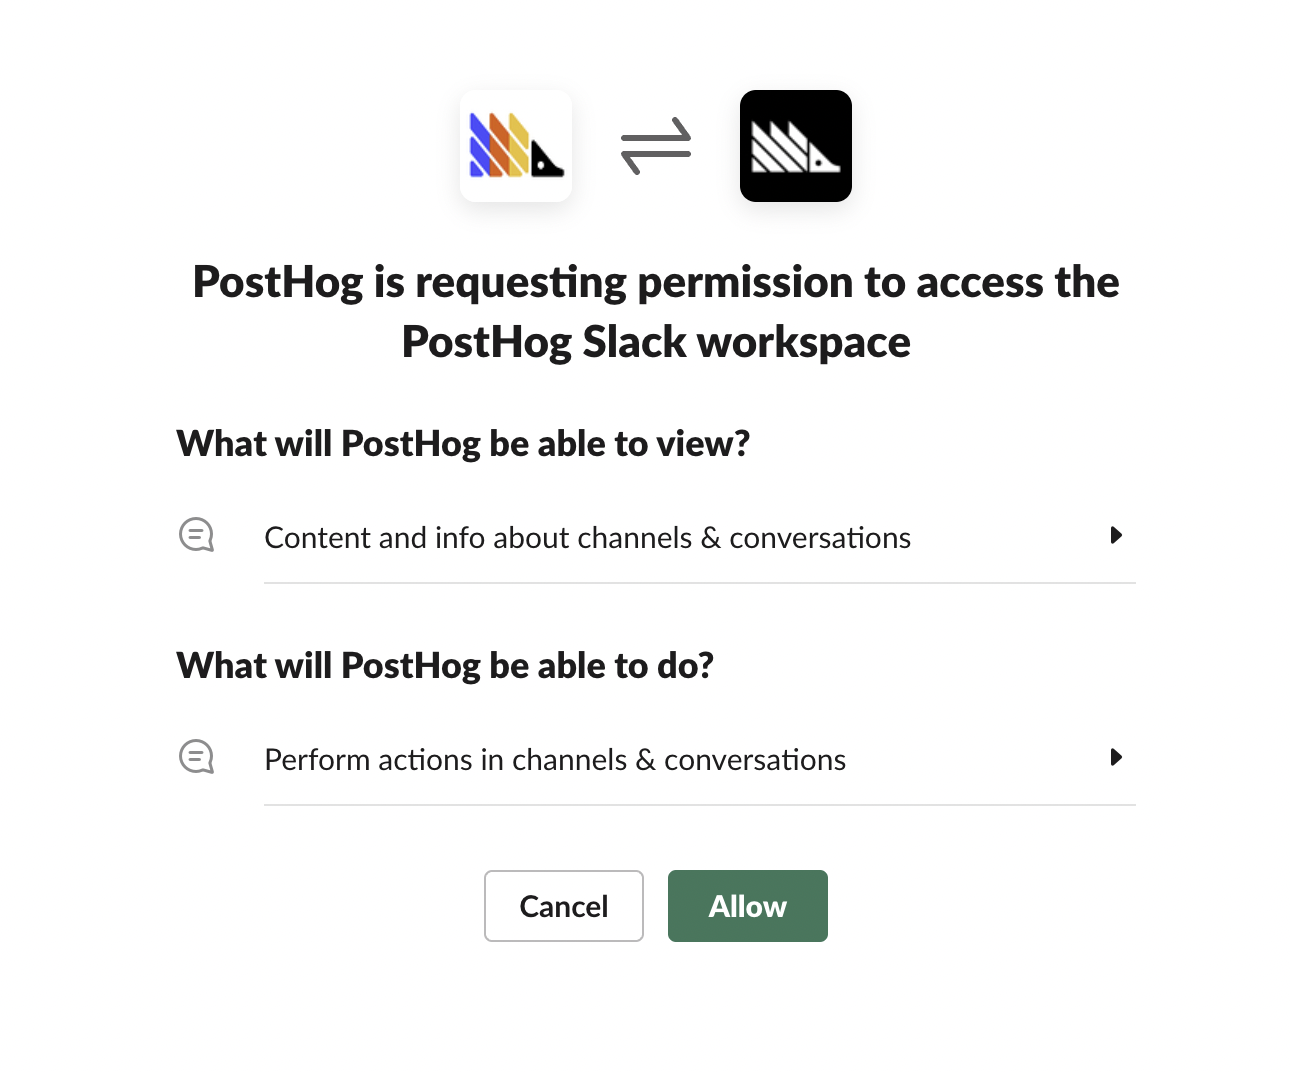Click the 'Content and info about channels' permission row
The width and height of the screenshot is (1290, 1072).
pyautogui.click(x=587, y=537)
